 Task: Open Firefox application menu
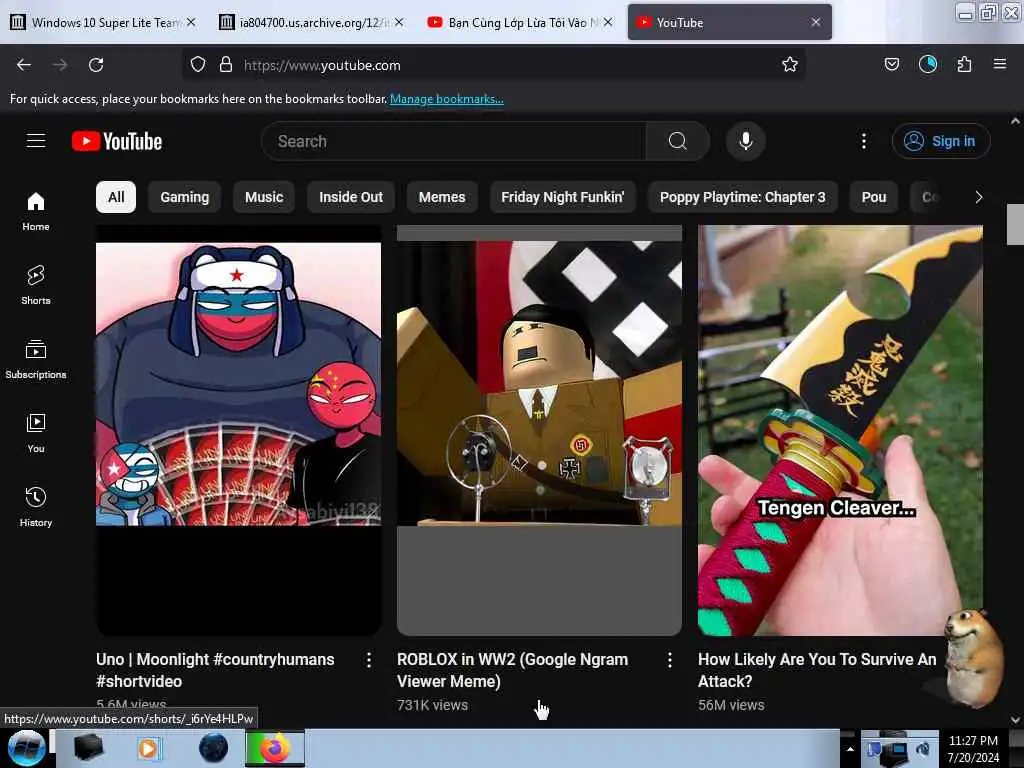coord(1000,64)
